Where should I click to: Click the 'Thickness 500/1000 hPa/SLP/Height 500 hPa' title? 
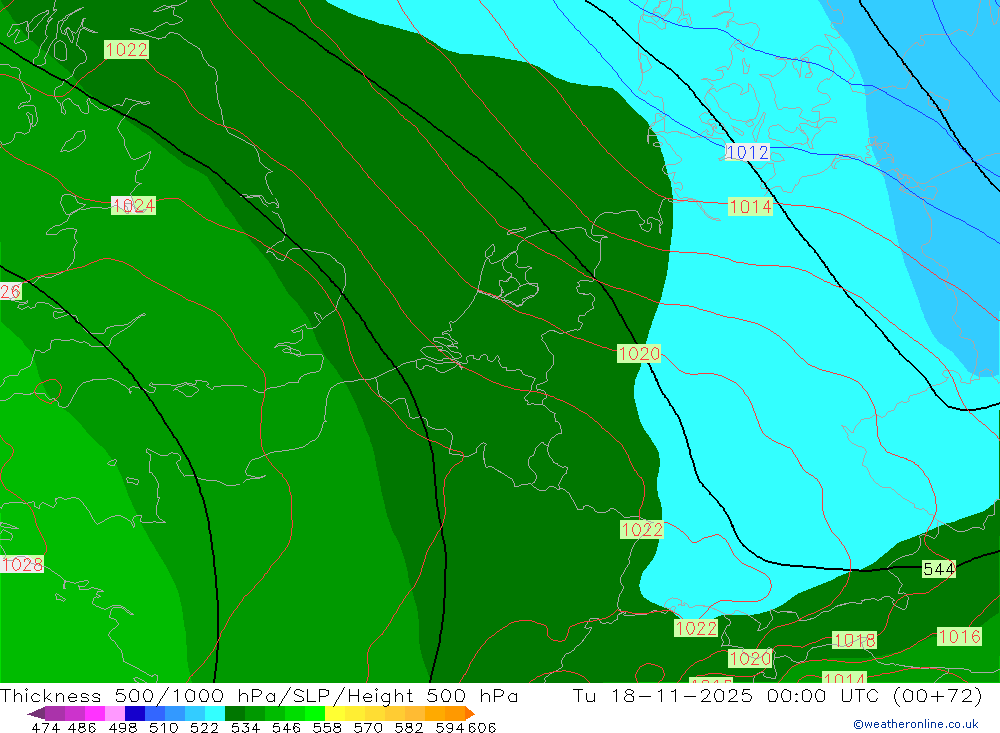point(259,695)
